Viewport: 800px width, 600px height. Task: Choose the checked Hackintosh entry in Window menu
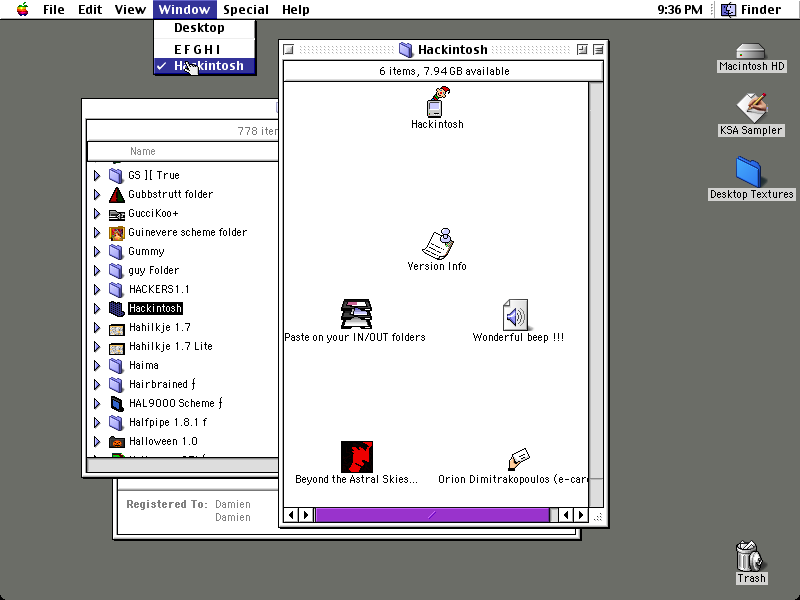(205, 66)
